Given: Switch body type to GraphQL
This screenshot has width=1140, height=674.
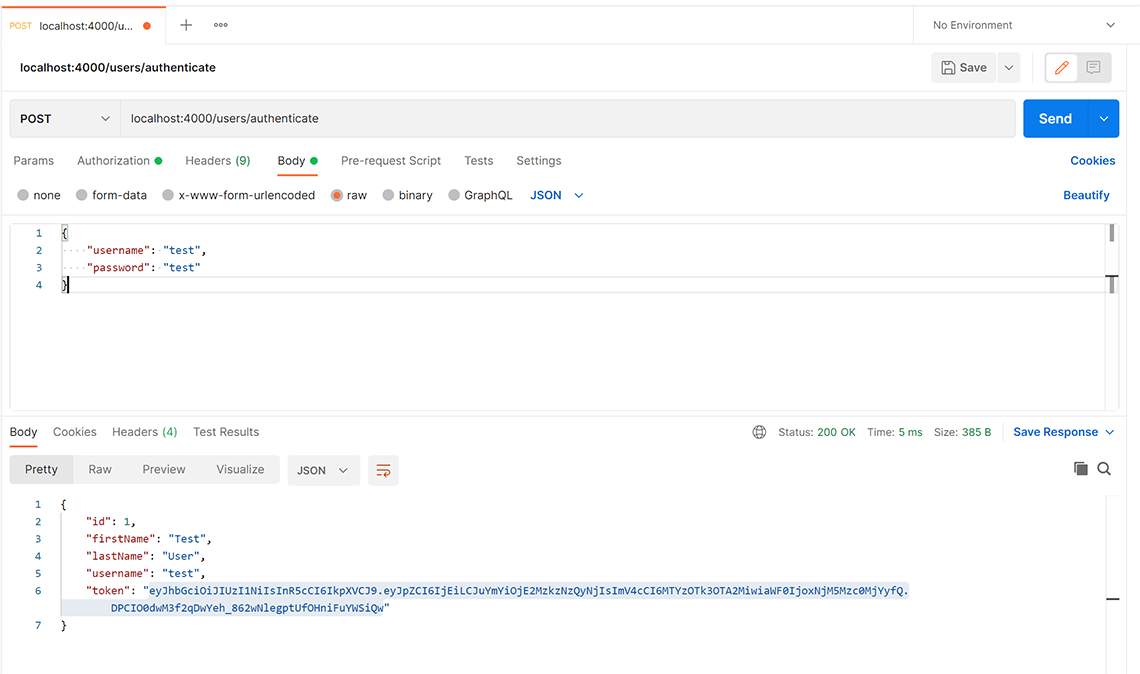Looking at the screenshot, I should [480, 195].
